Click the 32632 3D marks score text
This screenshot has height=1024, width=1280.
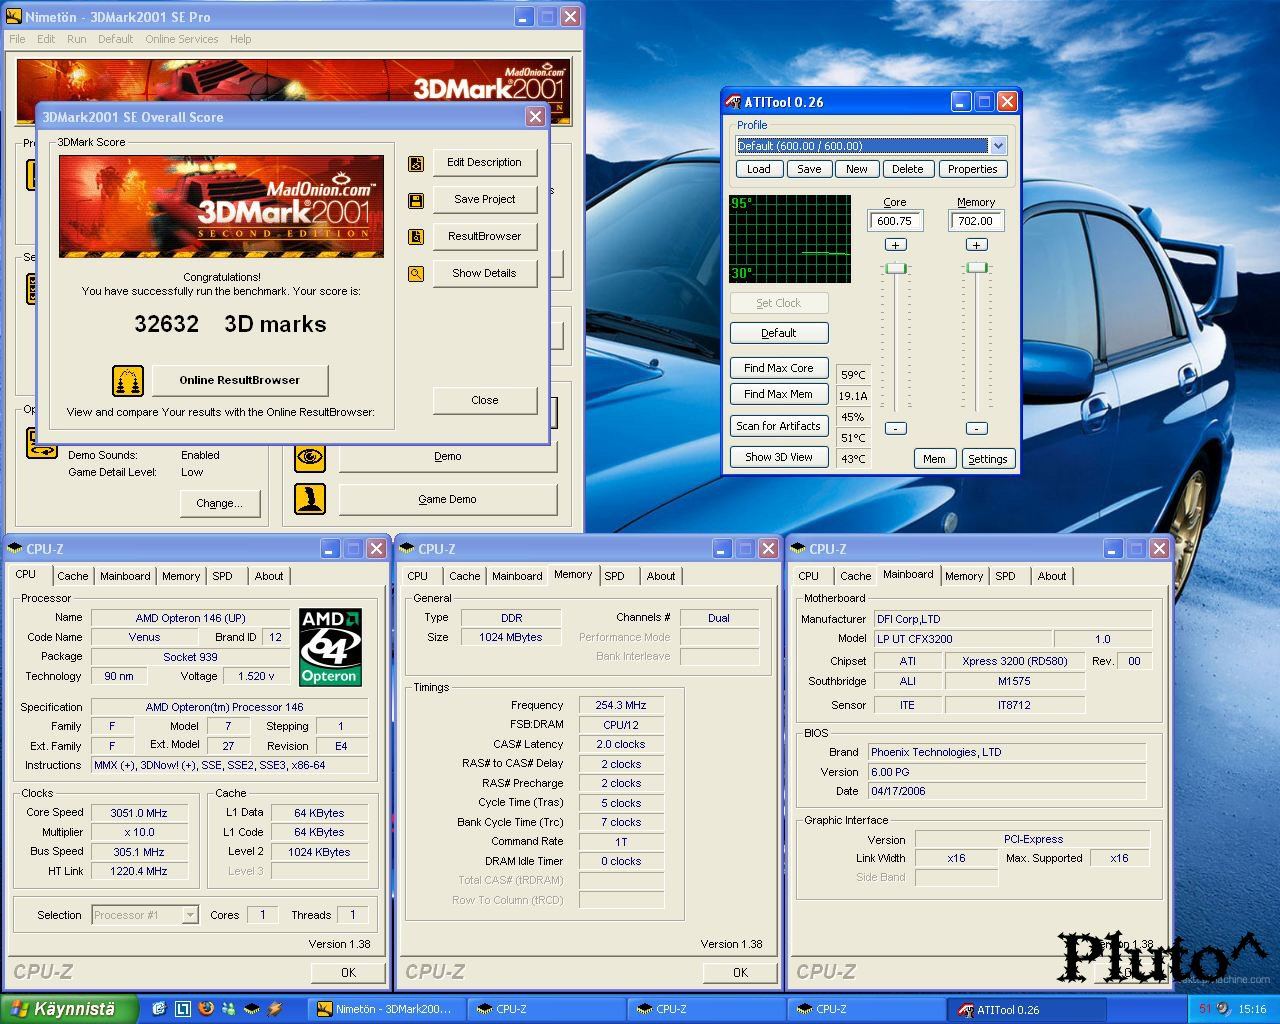tap(230, 324)
